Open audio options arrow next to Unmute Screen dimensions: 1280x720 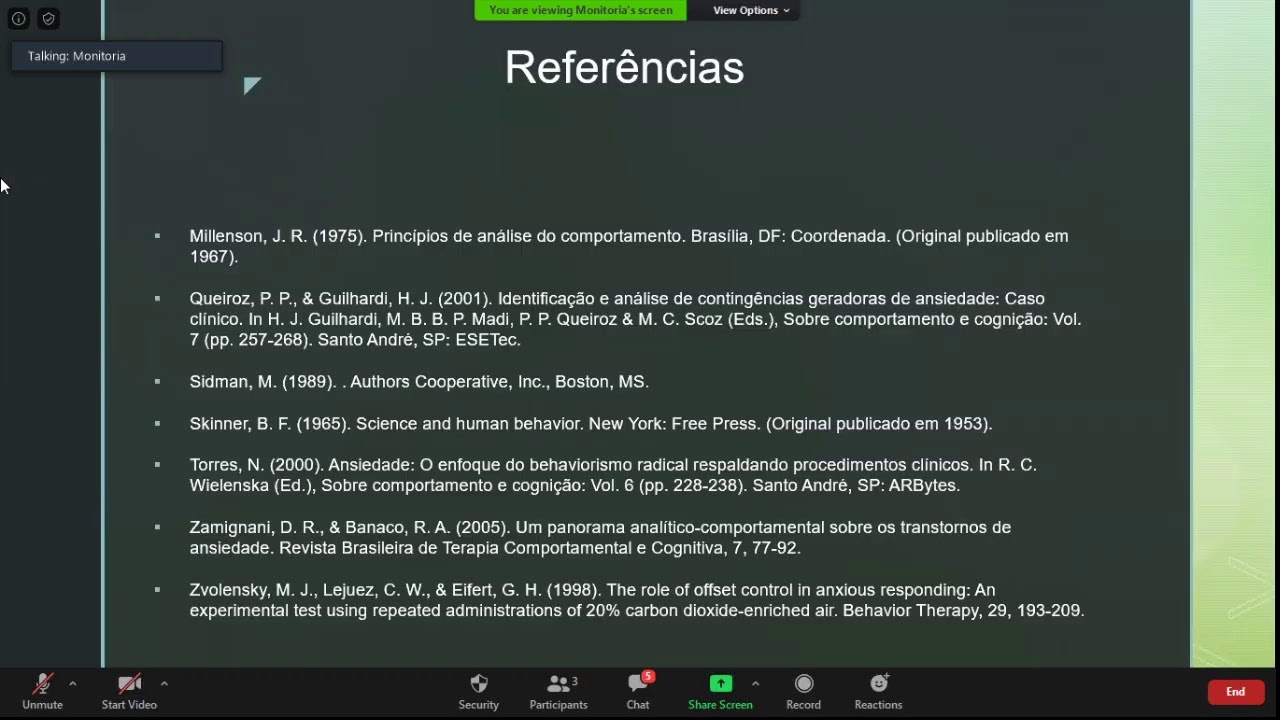[72, 684]
